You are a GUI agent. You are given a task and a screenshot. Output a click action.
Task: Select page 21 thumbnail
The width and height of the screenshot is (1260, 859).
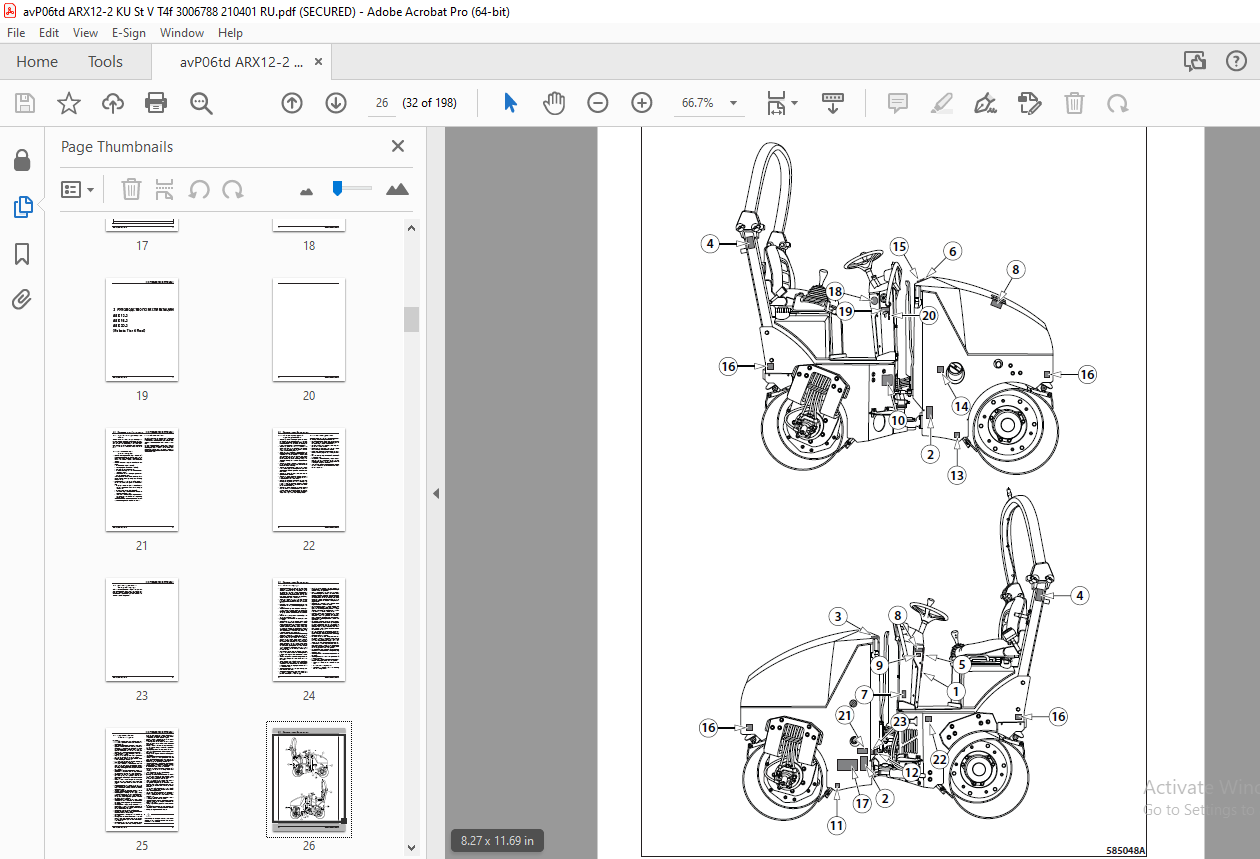pyautogui.click(x=142, y=480)
